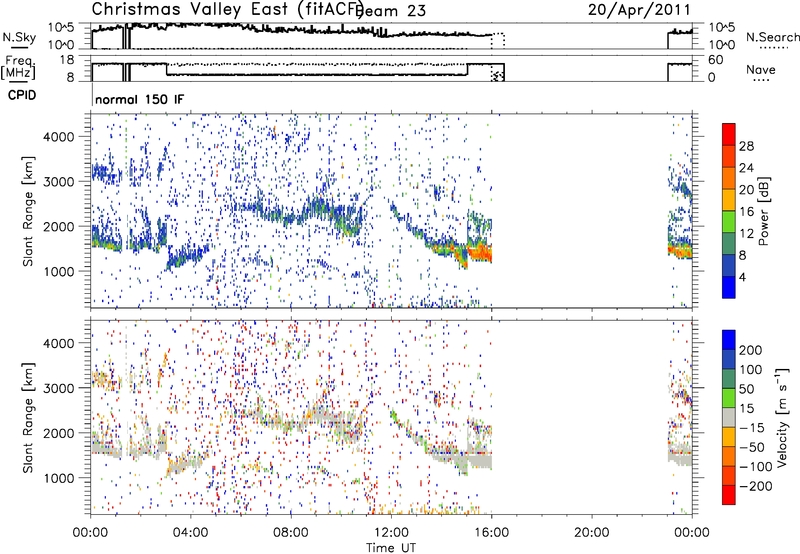800x554 pixels.
Task: Click the "50" velocity colorbar label
Action: pyautogui.click(x=747, y=389)
